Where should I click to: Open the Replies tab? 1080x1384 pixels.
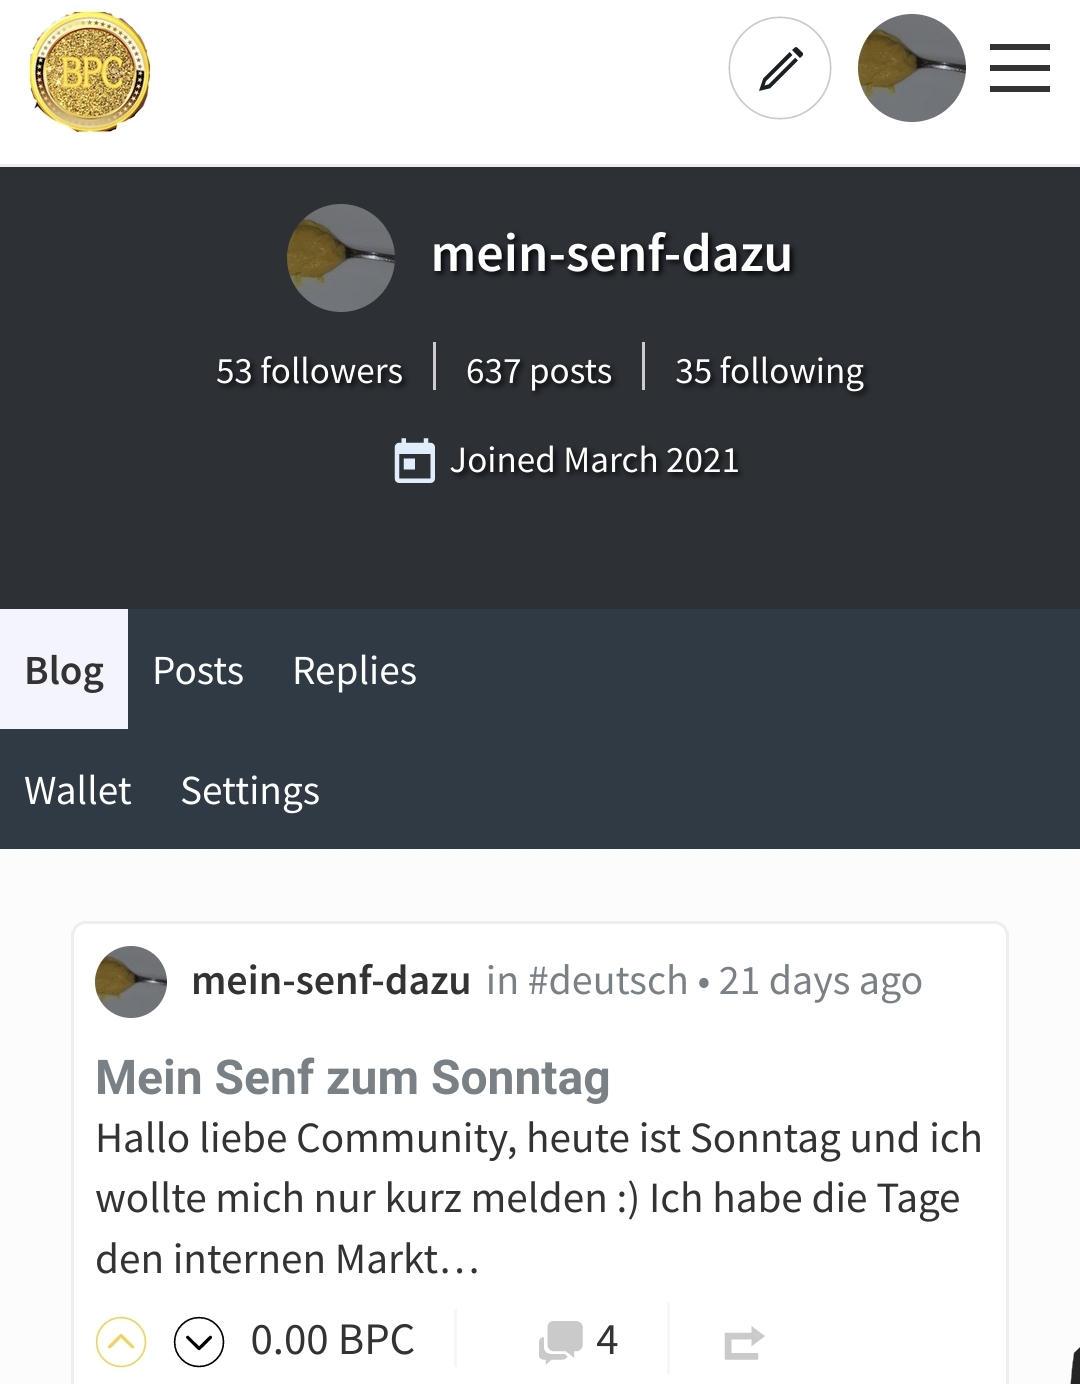pos(354,670)
